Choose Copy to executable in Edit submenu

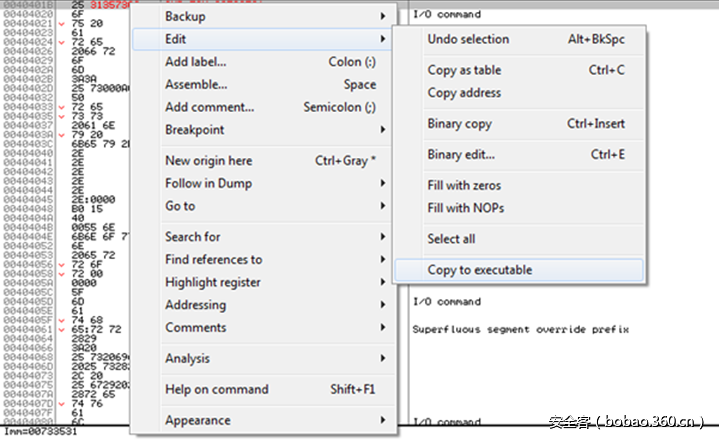click(480, 270)
